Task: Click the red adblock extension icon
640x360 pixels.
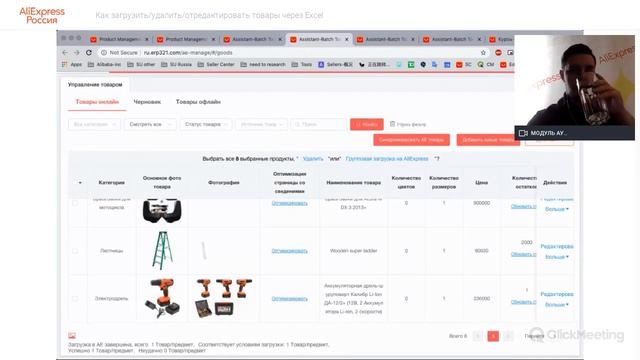Action: 498,53
